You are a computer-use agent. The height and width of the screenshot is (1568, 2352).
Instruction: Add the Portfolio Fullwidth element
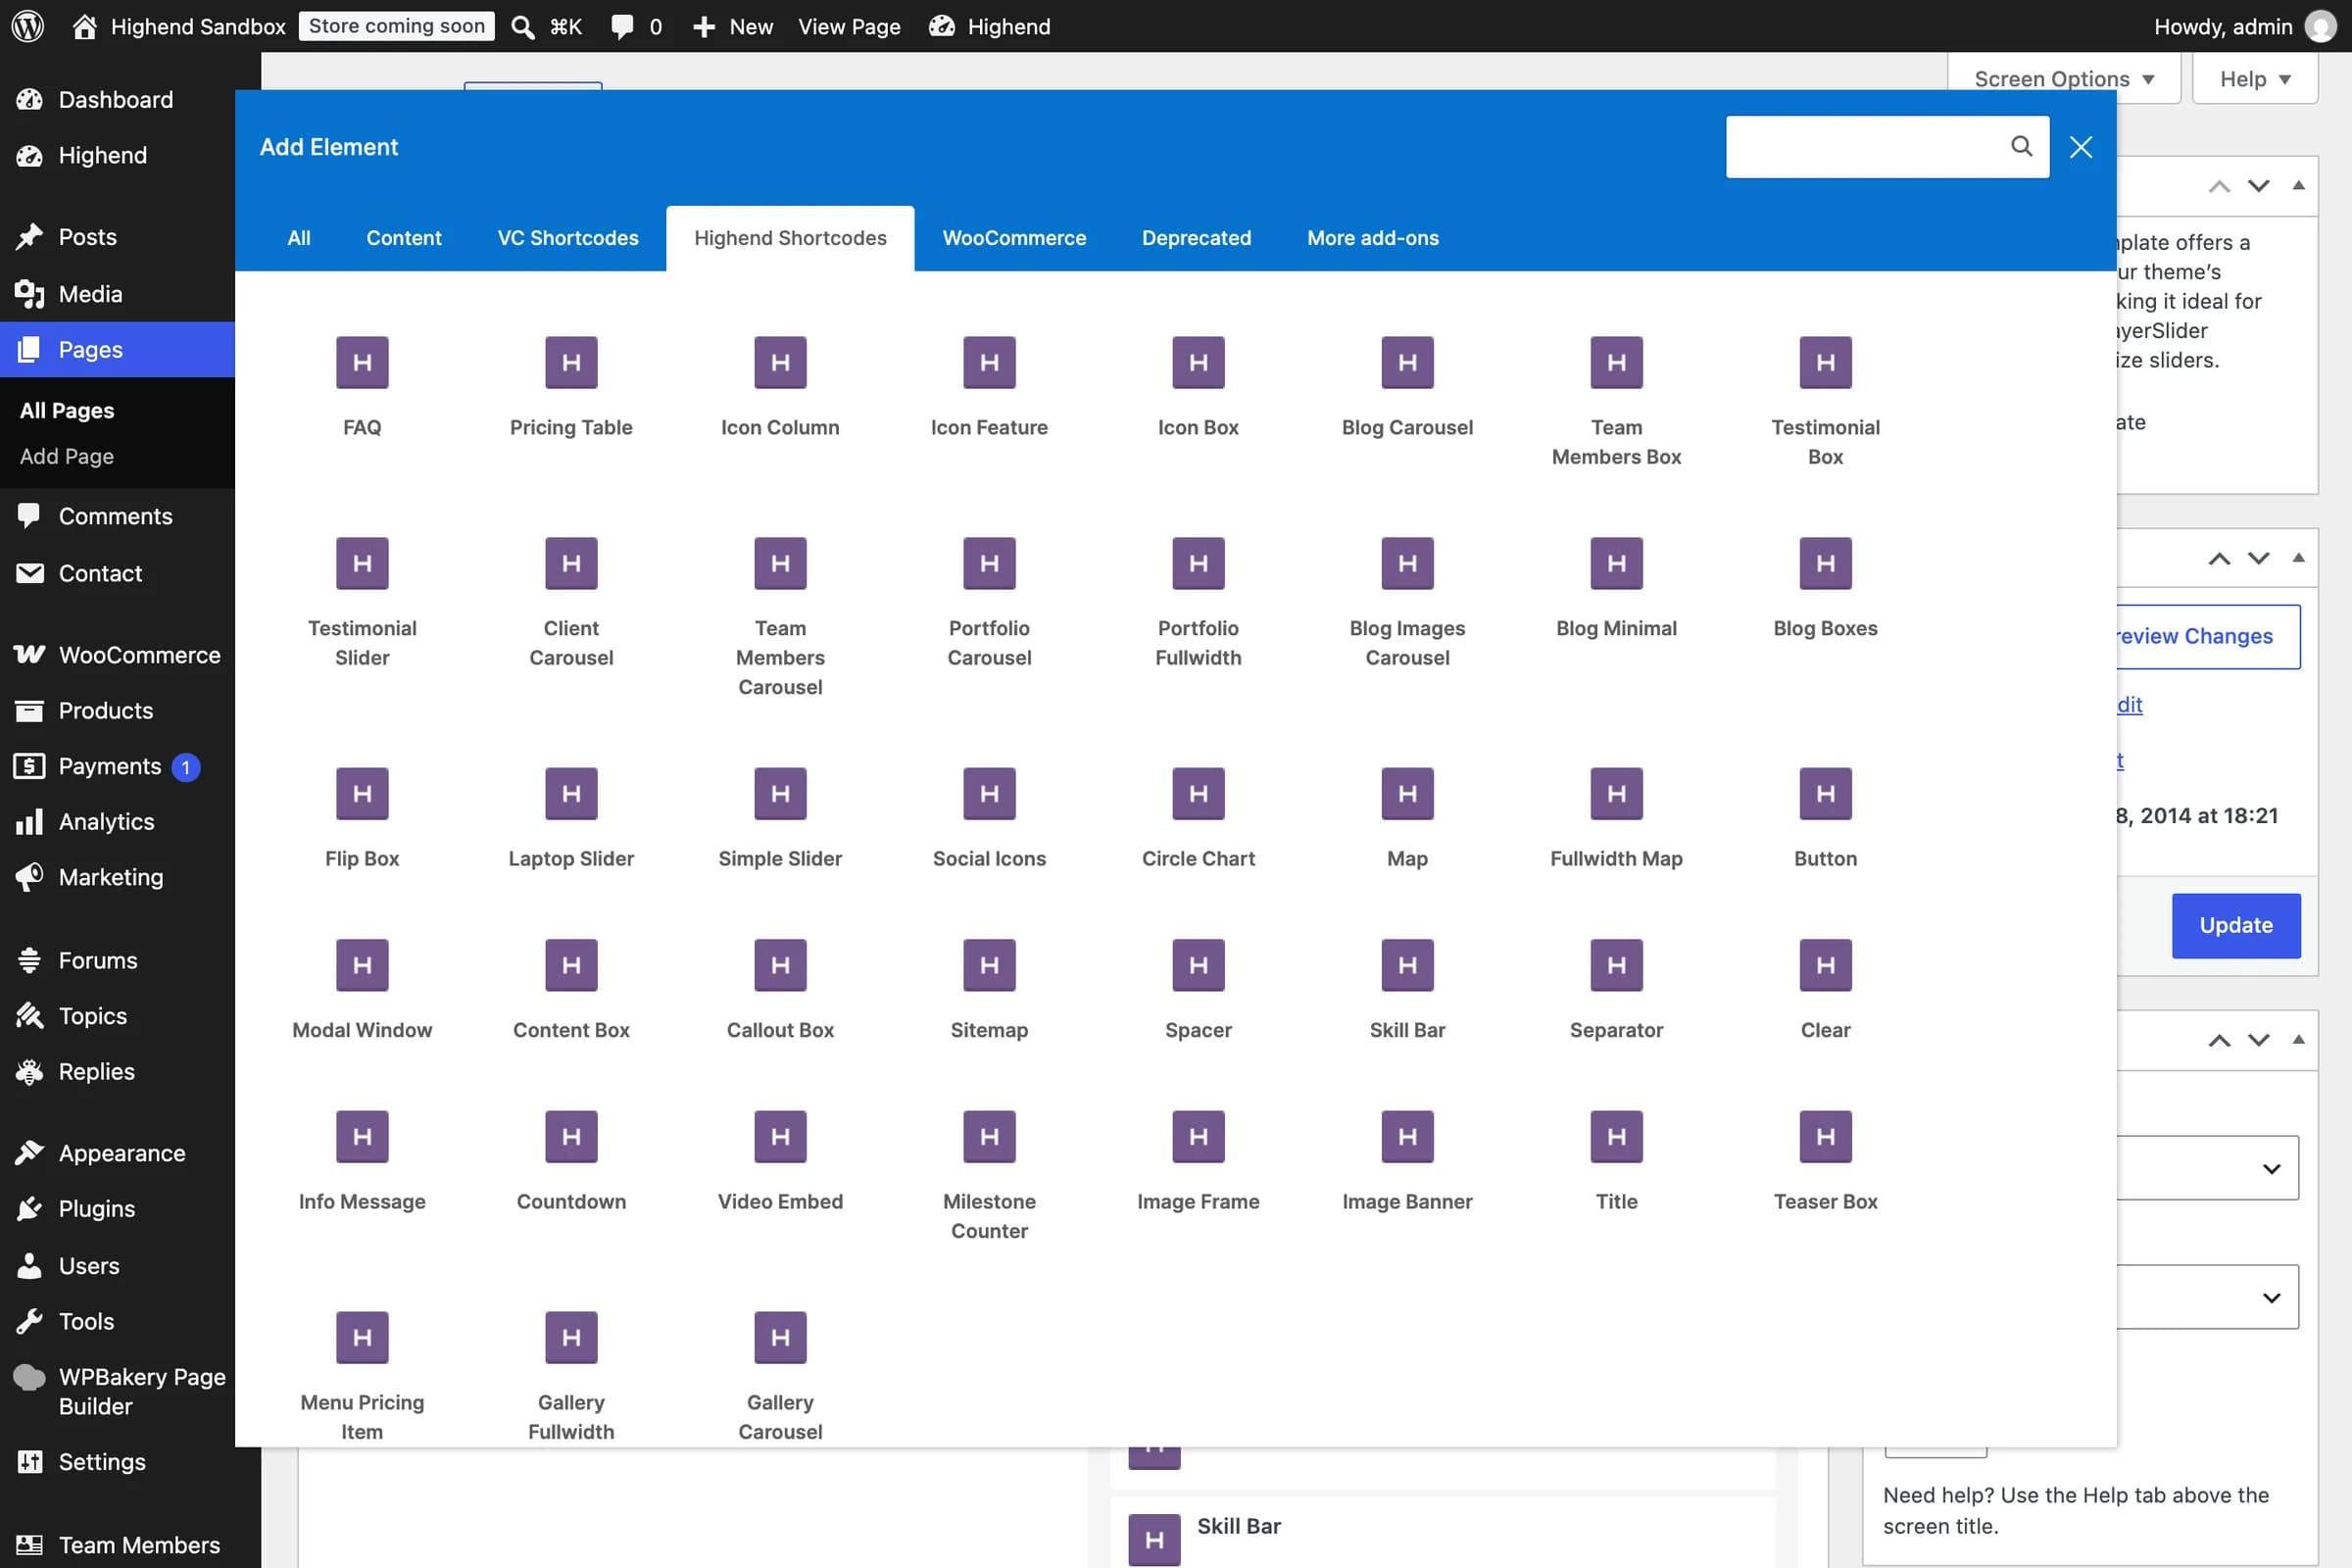[x=1198, y=603]
